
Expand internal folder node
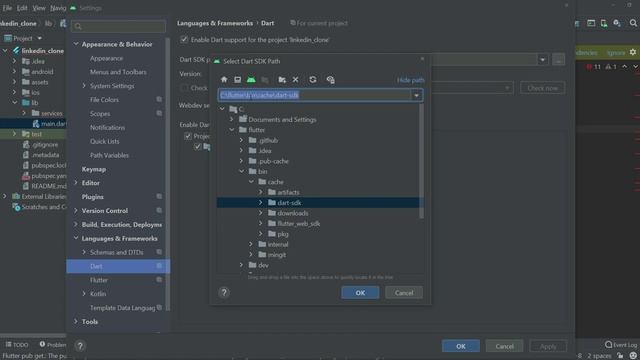pos(251,244)
